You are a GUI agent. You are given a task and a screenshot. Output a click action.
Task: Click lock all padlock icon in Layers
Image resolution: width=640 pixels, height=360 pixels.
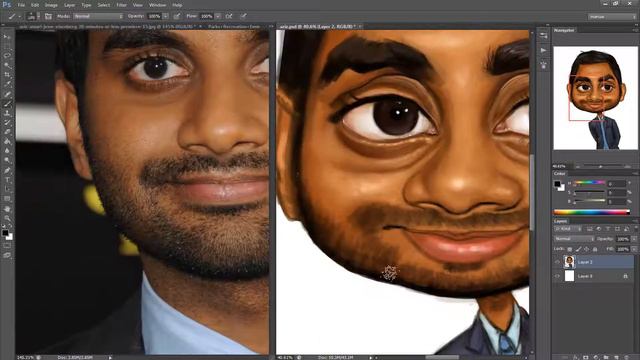point(595,249)
